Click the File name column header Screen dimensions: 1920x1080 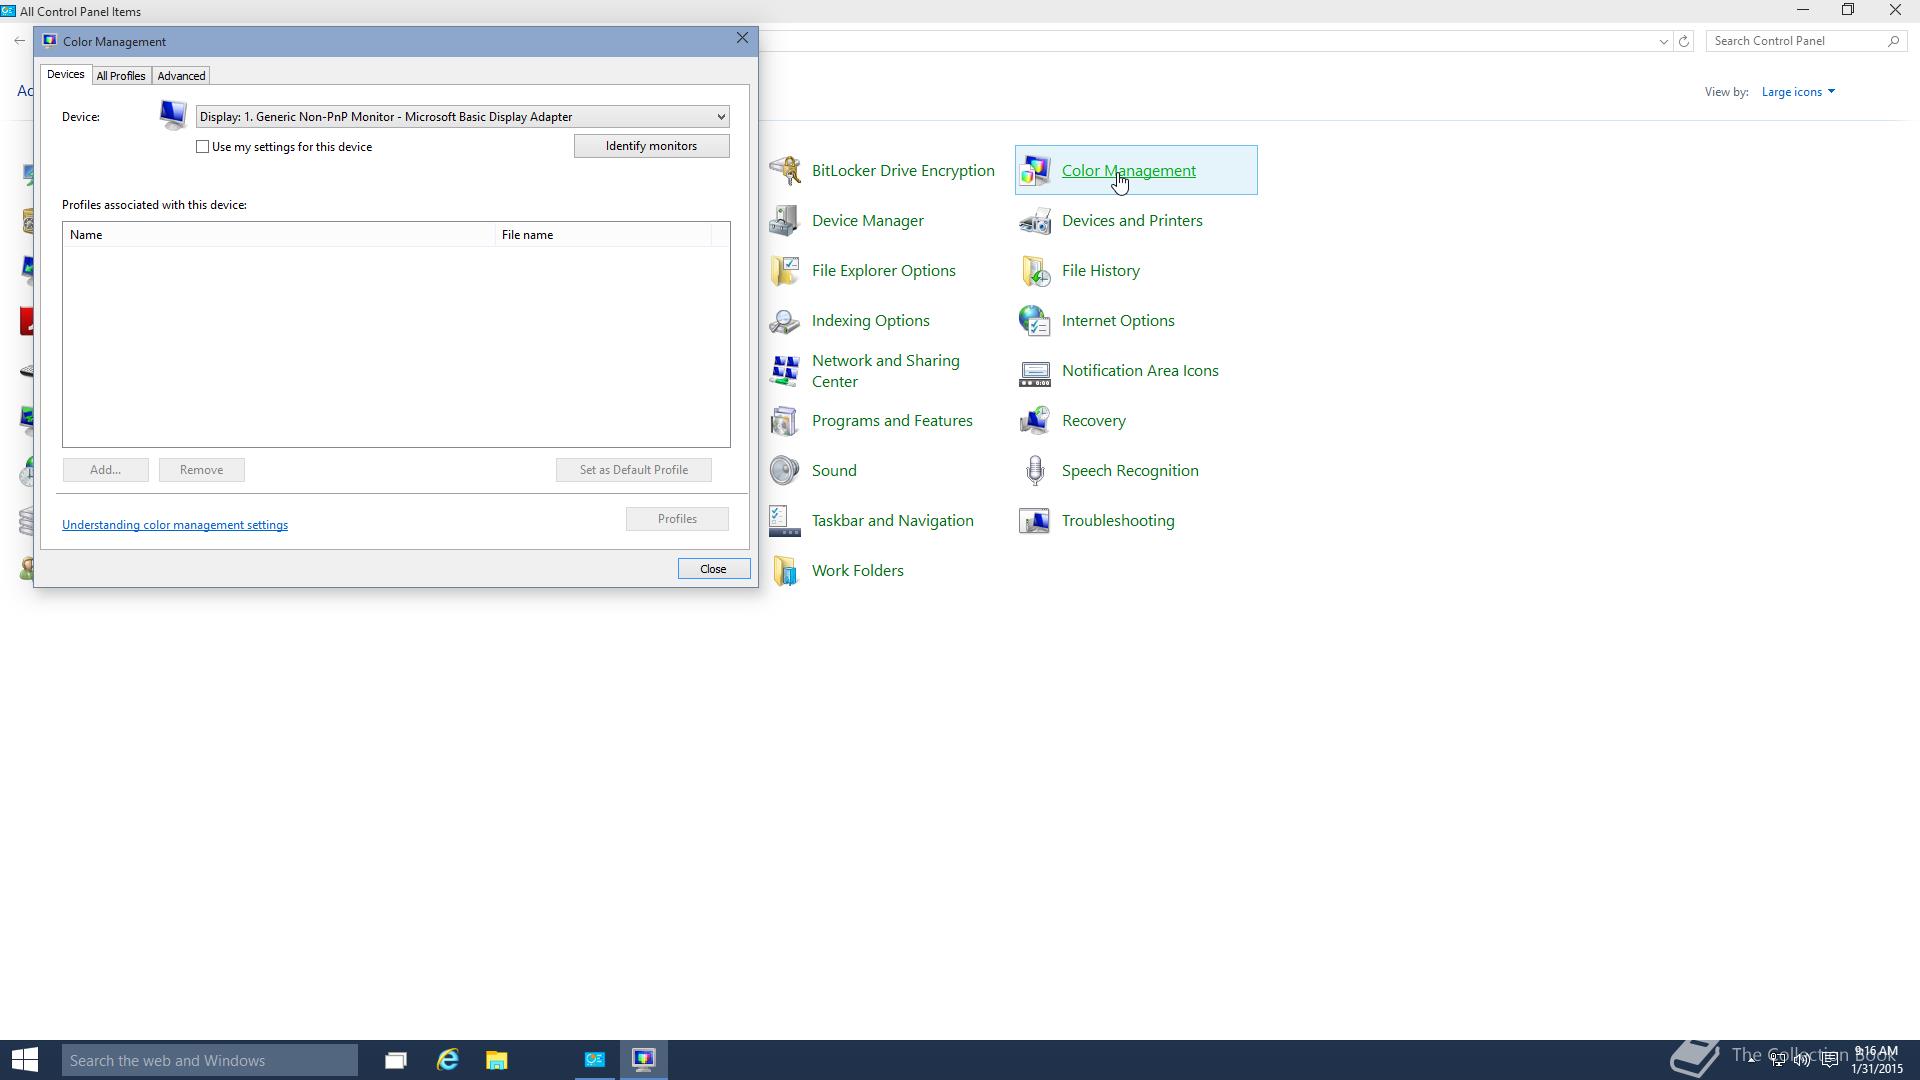pyautogui.click(x=603, y=235)
